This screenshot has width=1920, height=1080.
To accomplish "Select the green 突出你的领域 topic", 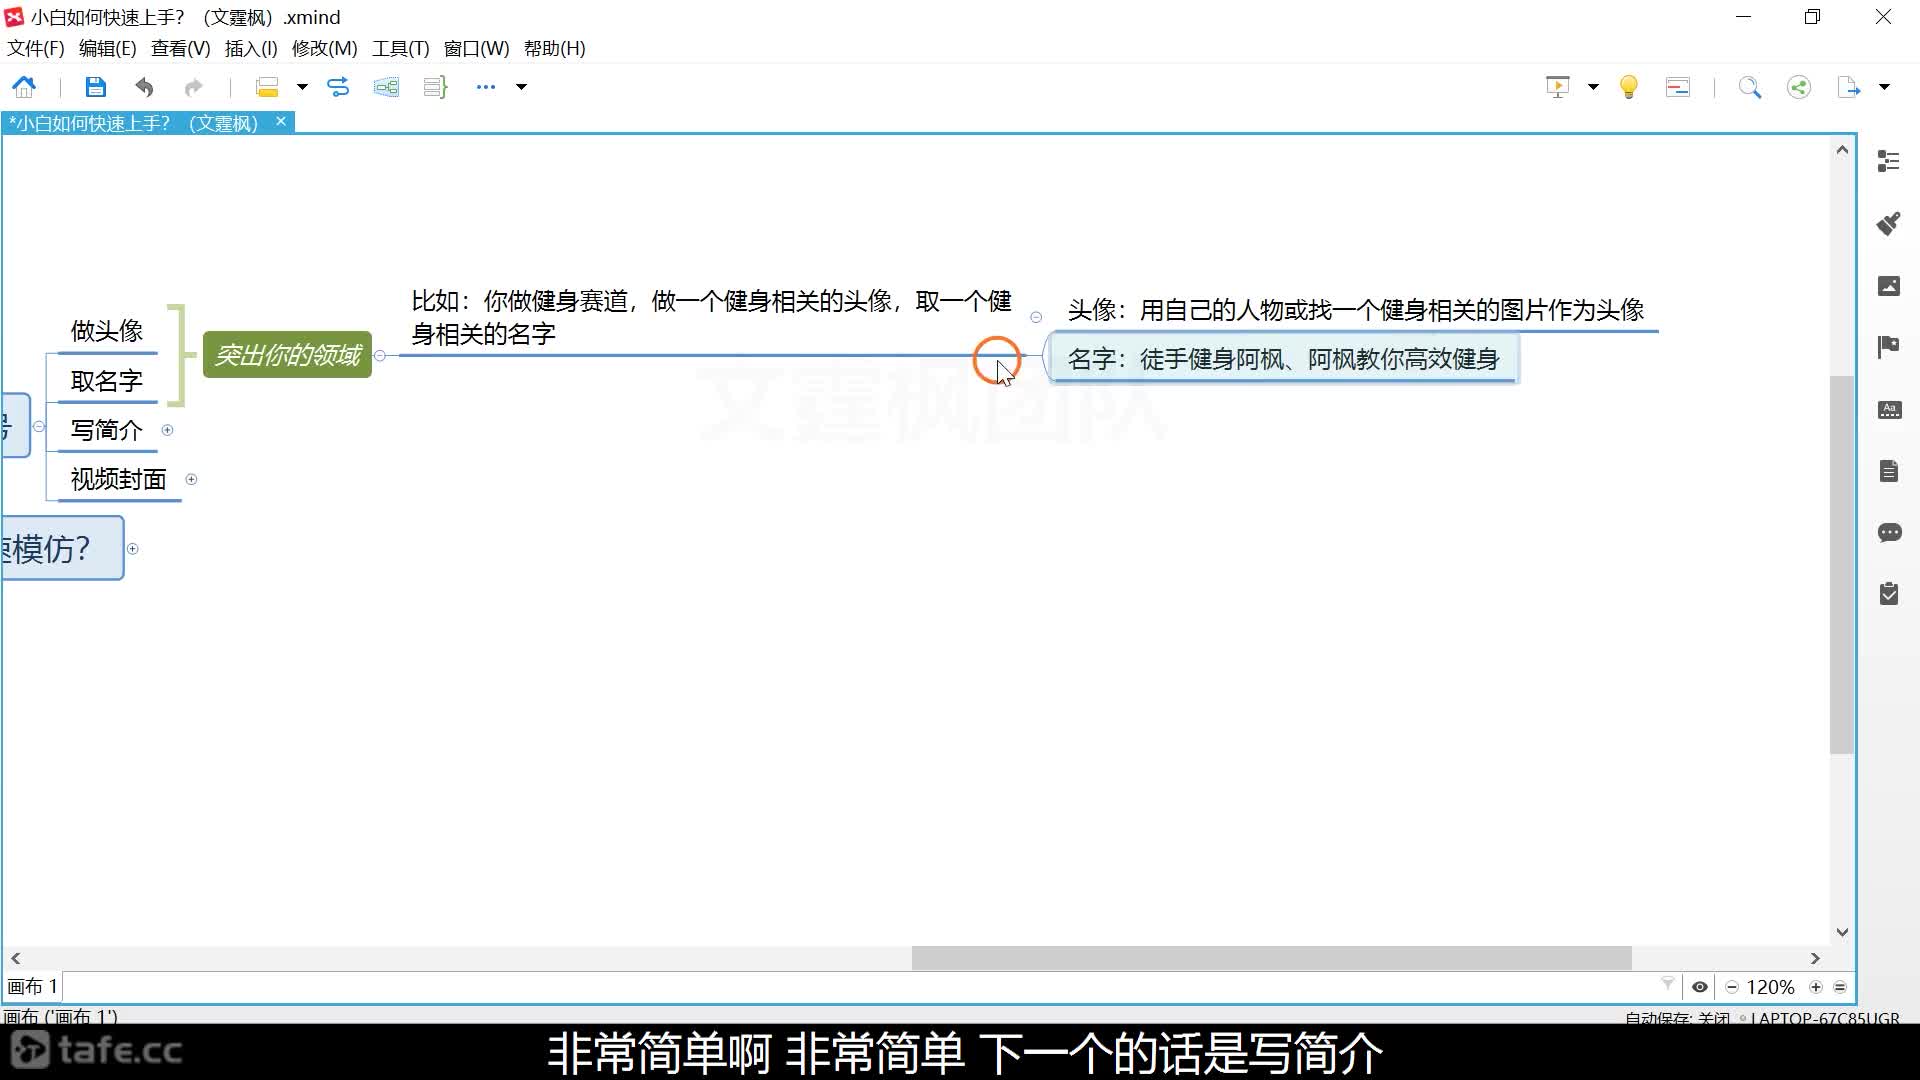I will coord(287,355).
